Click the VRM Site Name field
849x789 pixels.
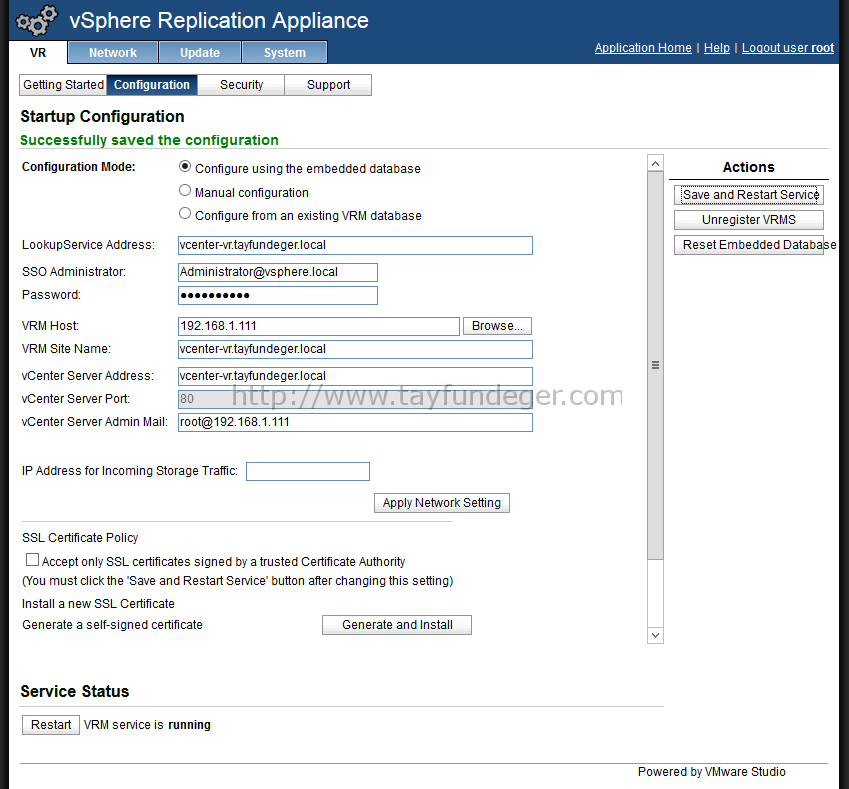(355, 349)
